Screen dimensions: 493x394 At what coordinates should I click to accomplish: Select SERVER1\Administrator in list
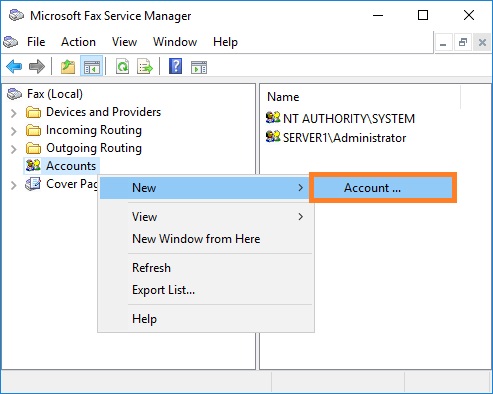(344, 138)
